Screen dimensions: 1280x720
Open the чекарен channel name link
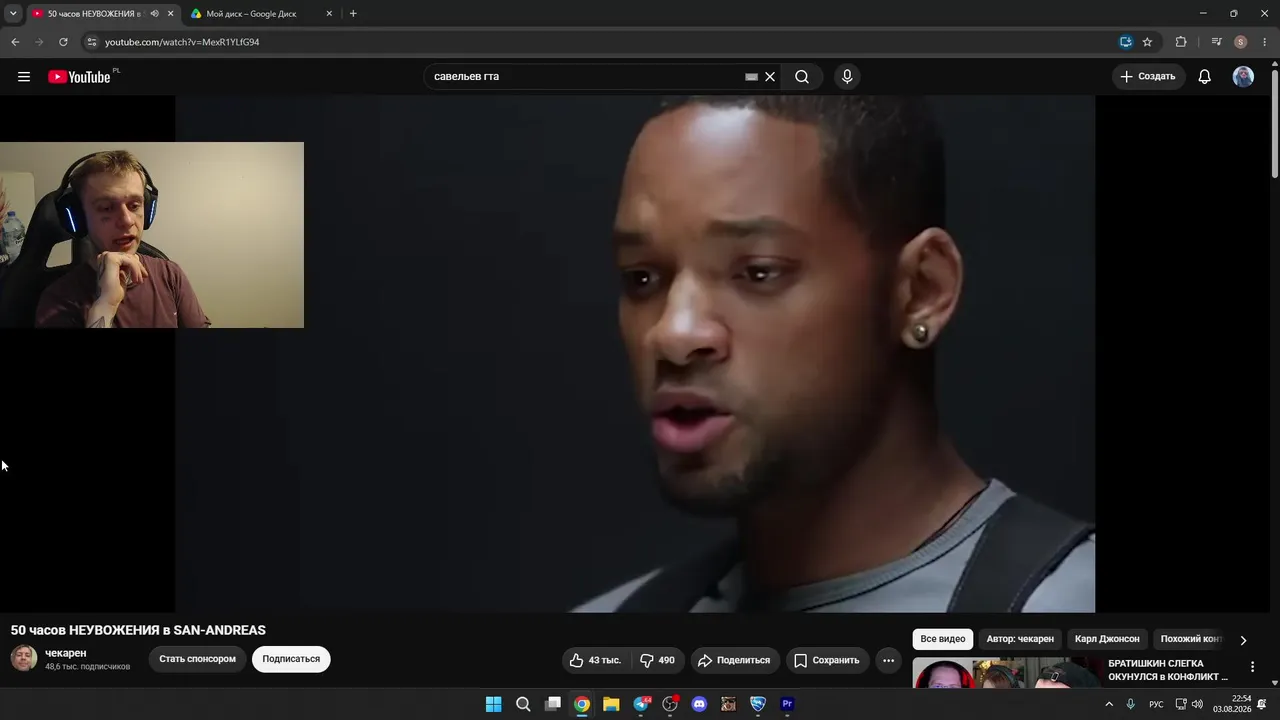(x=66, y=653)
